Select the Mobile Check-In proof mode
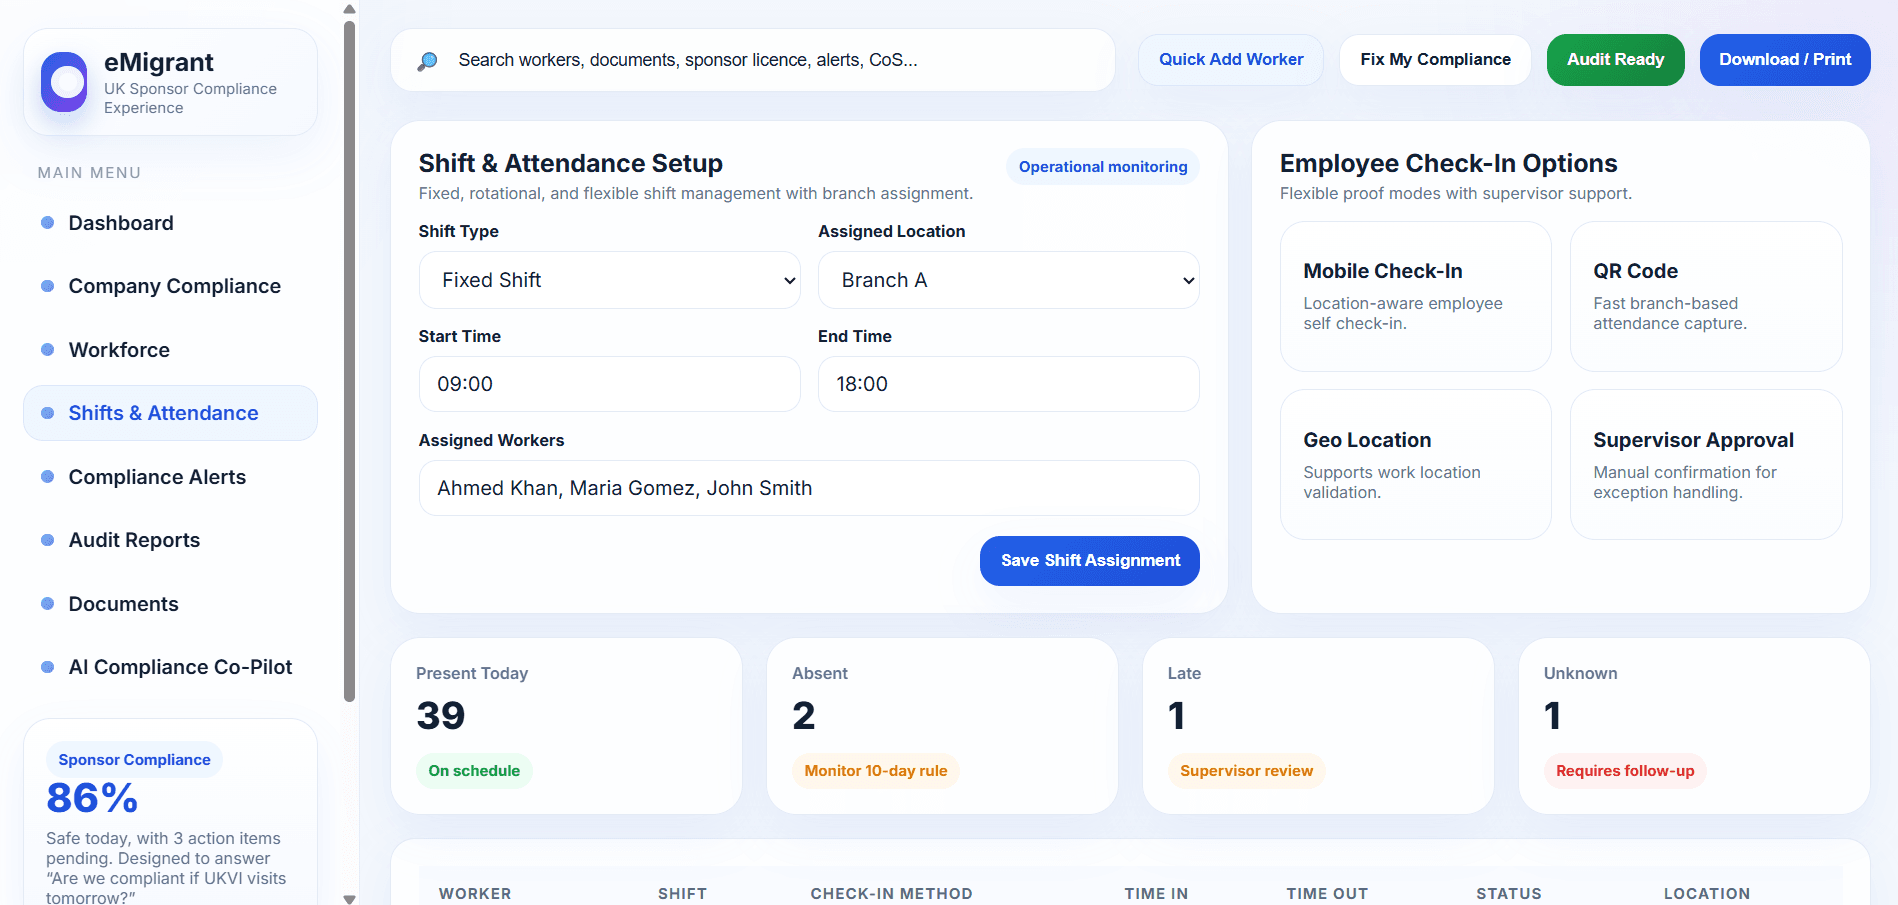The height and width of the screenshot is (905, 1898). [1415, 296]
